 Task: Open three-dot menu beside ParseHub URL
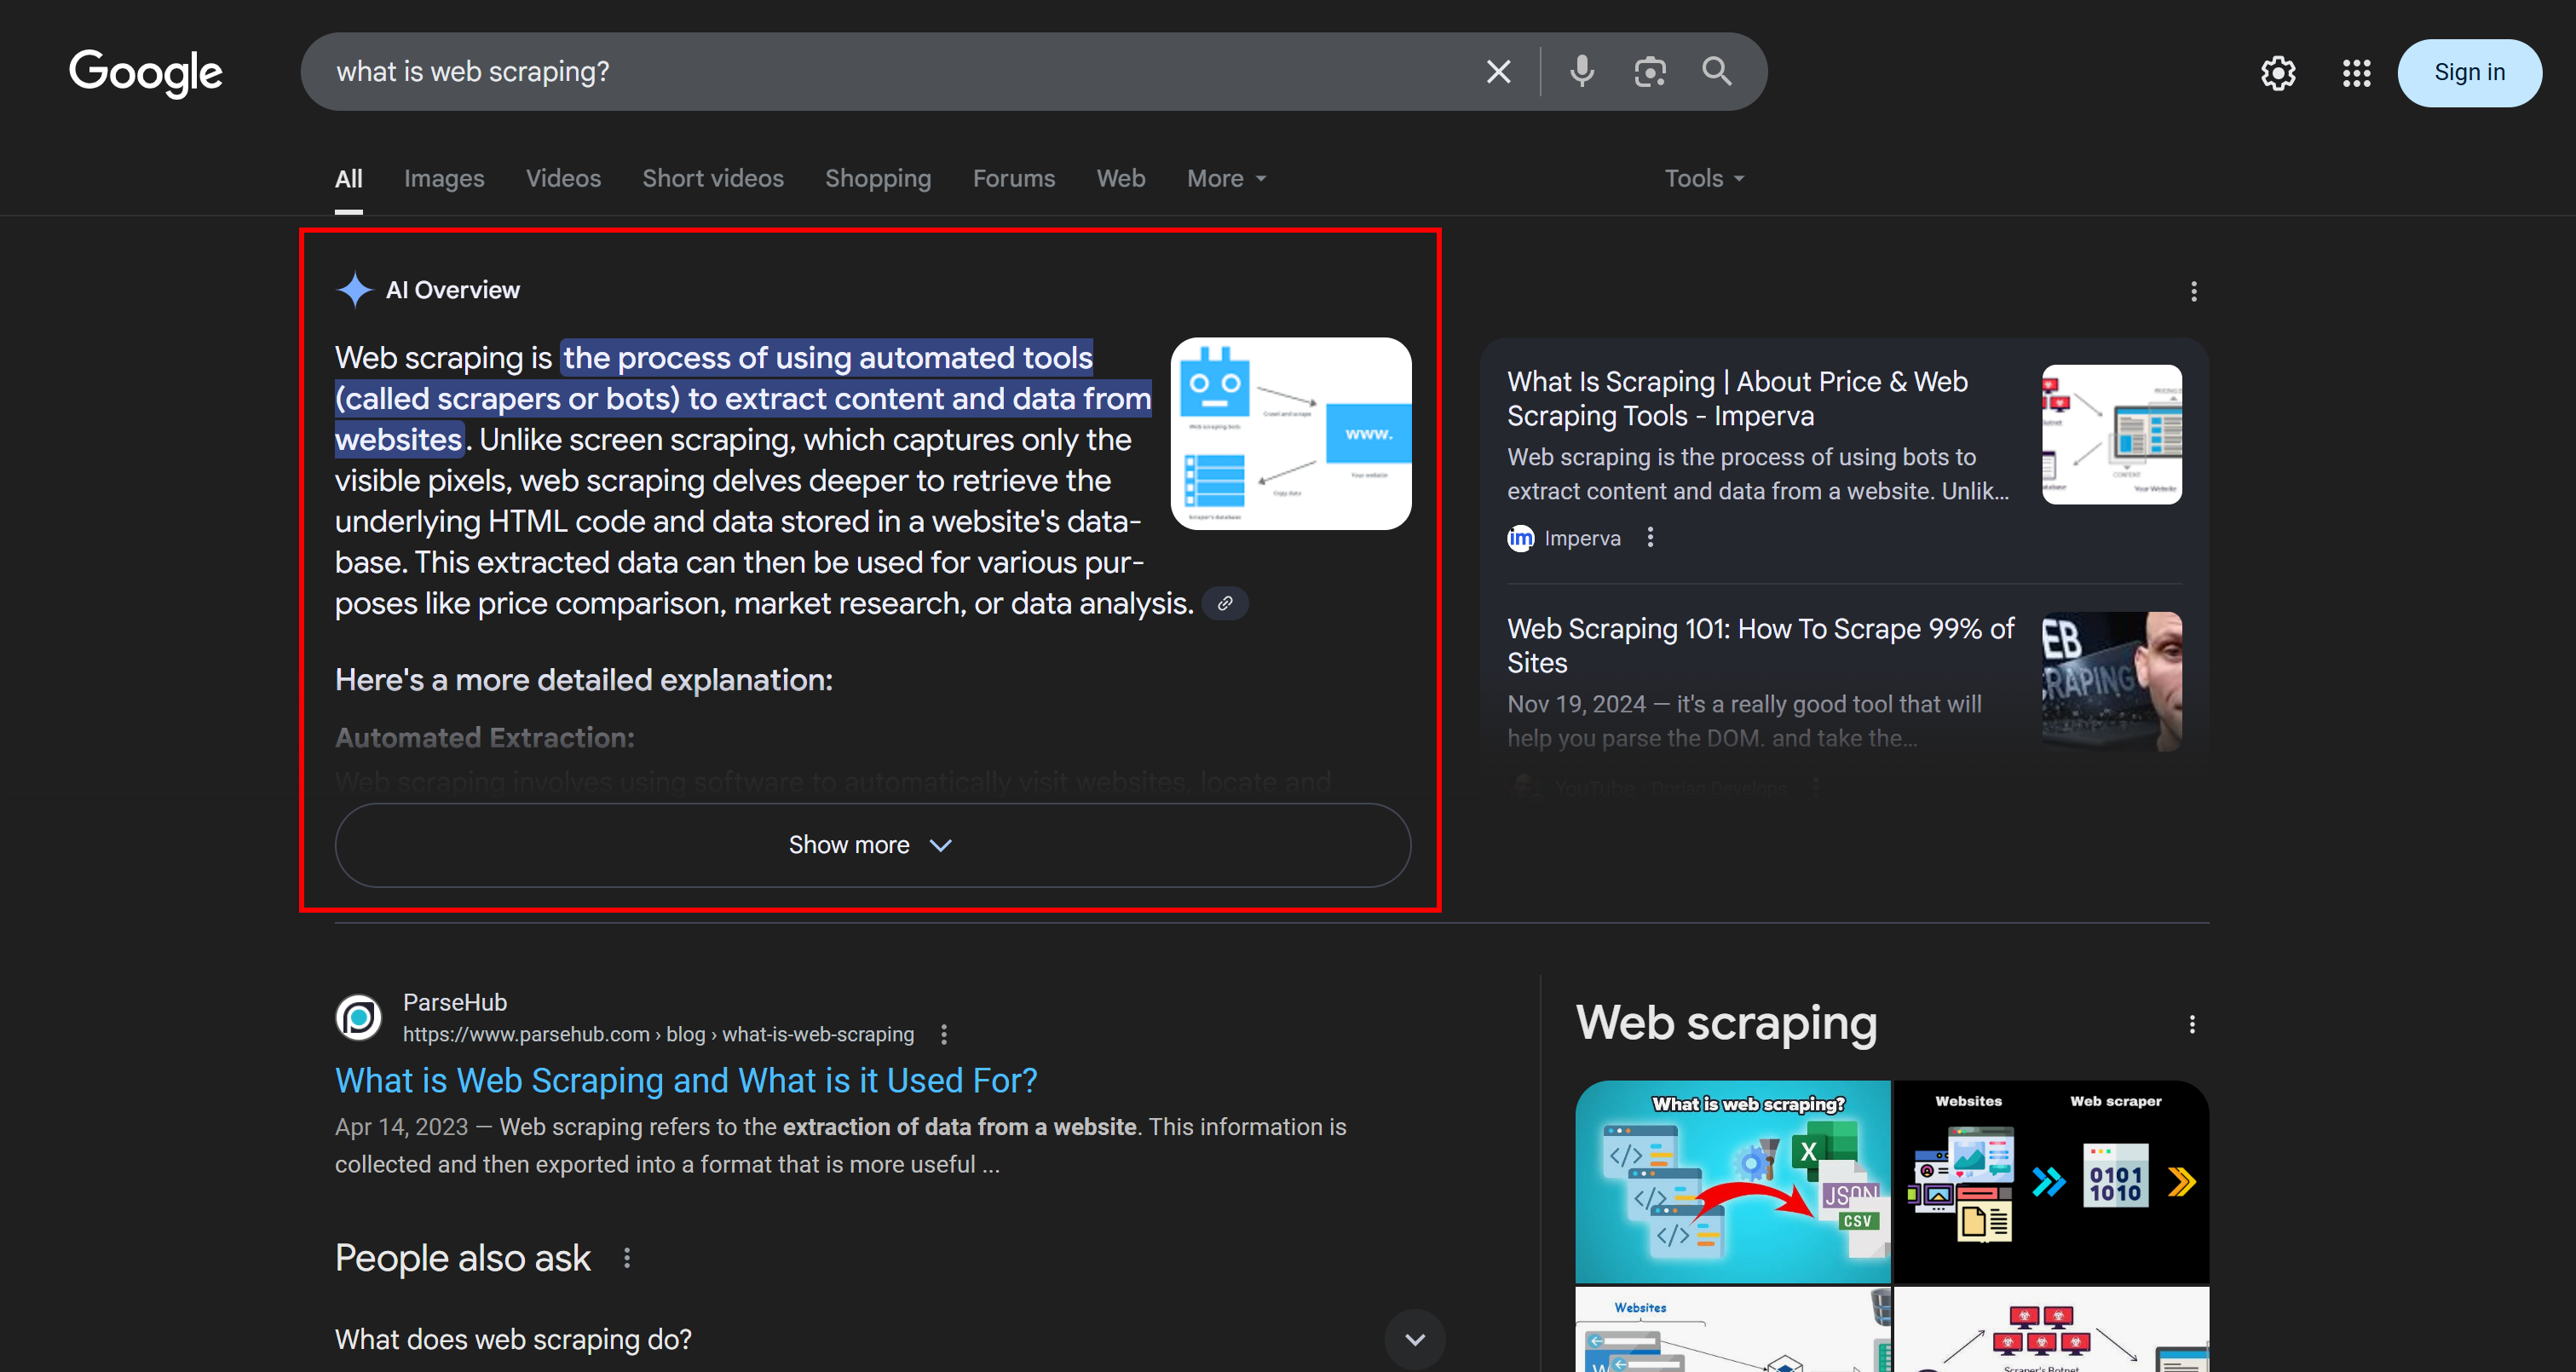point(944,1034)
